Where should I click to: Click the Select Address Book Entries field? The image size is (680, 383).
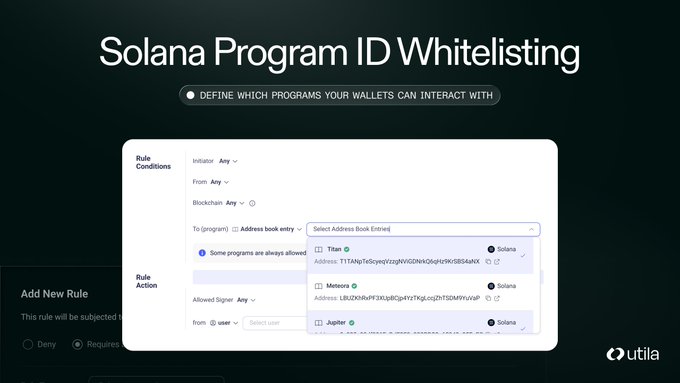click(x=423, y=229)
